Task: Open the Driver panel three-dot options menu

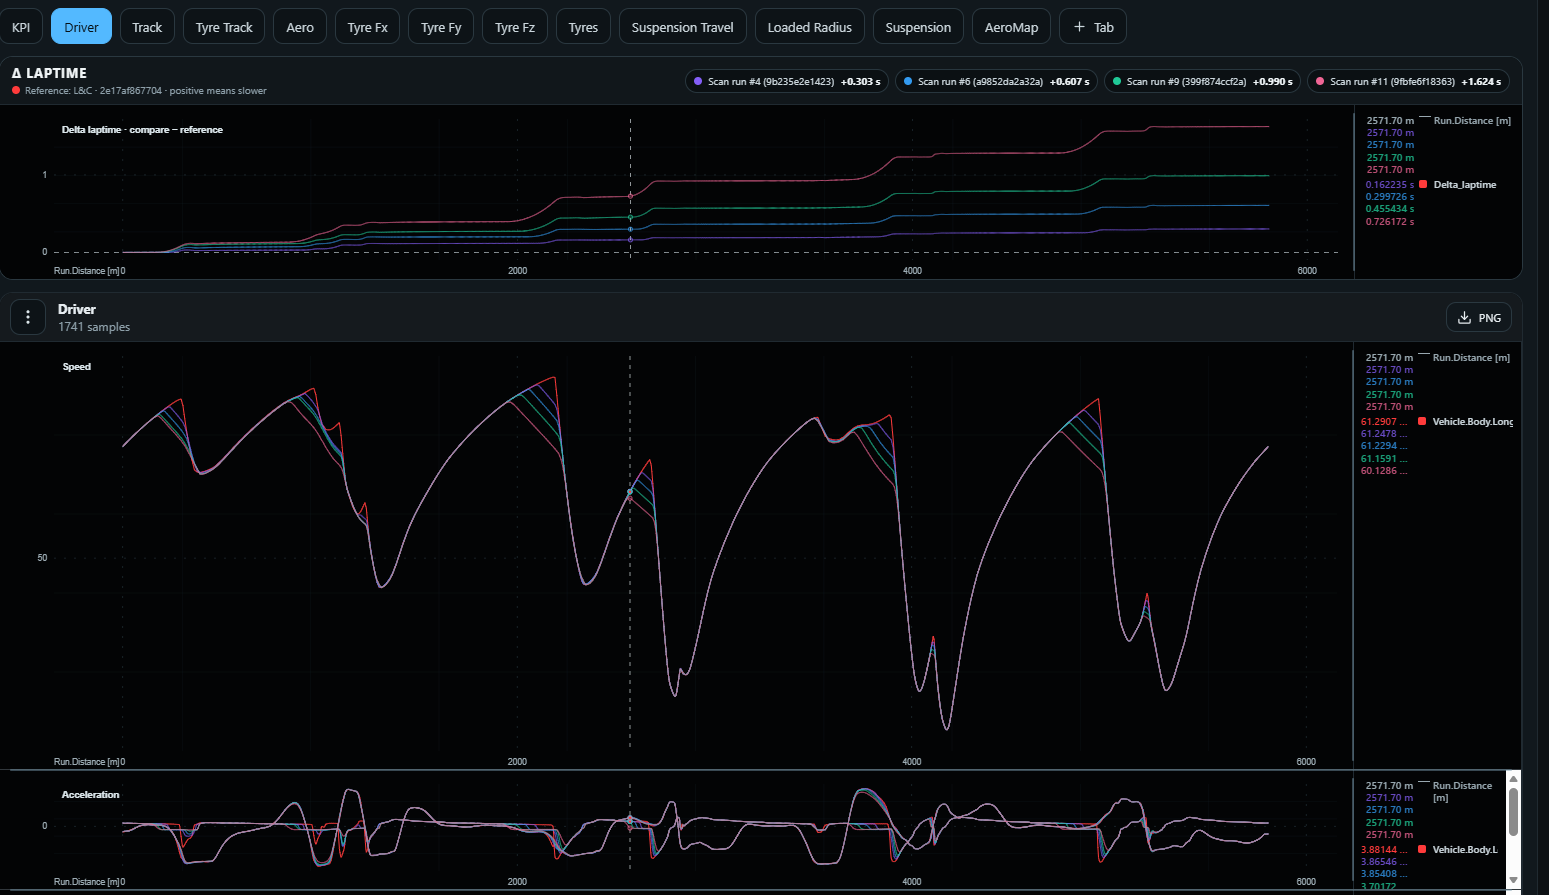Action: click(28, 317)
